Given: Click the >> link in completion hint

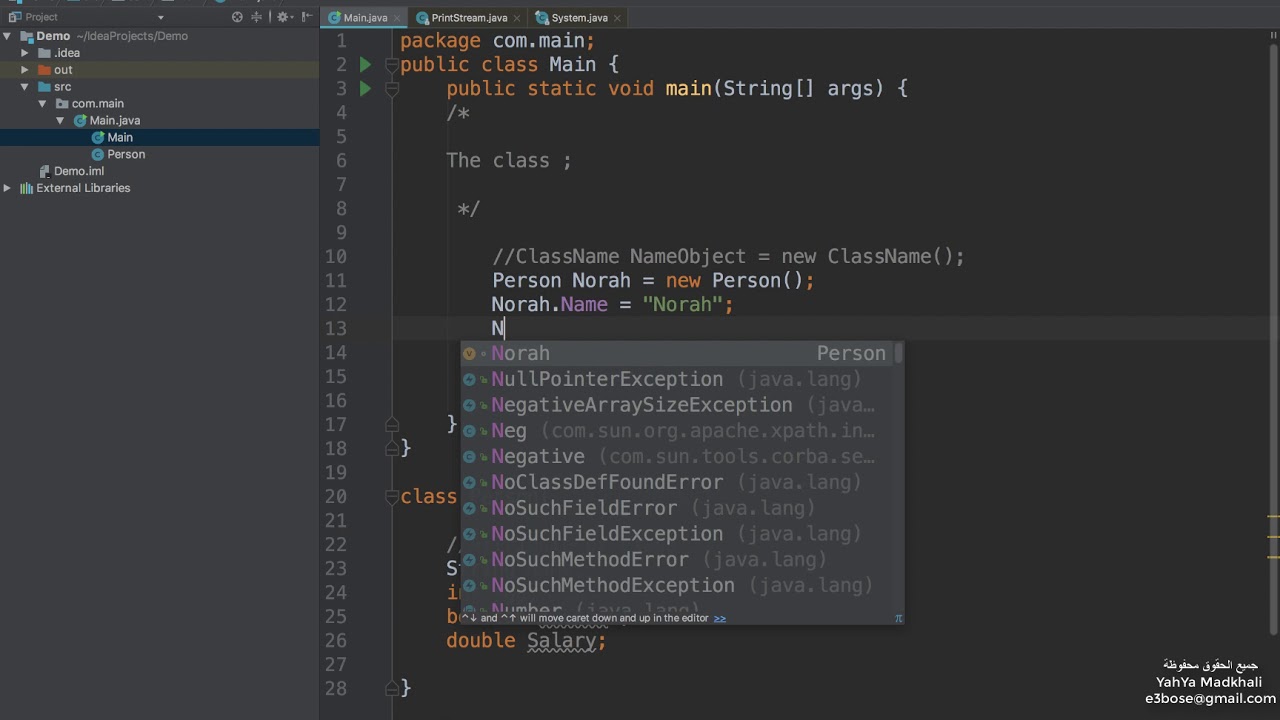Looking at the screenshot, I should tap(719, 618).
